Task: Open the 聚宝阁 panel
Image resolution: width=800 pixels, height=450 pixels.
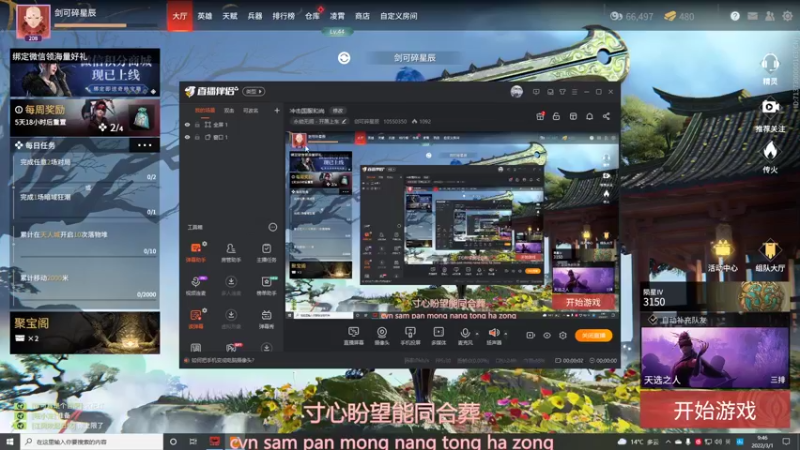Action: click(85, 332)
